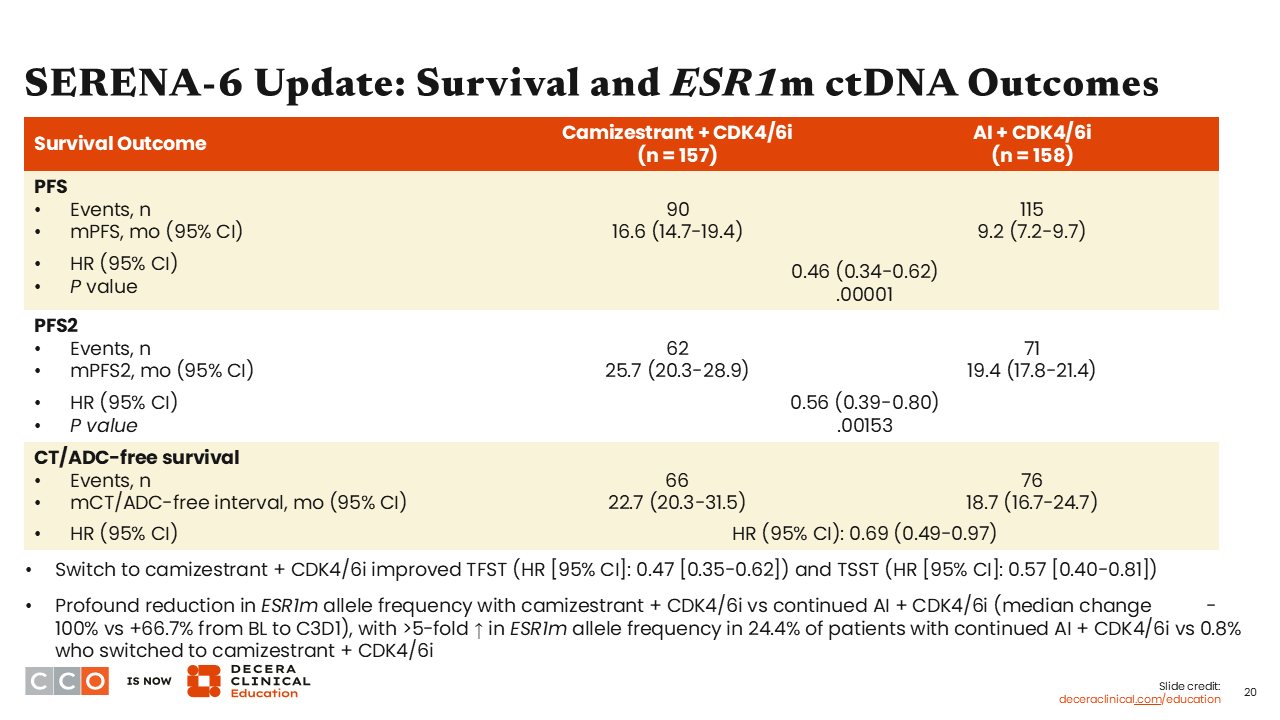Select the PFS2 hazard ratio 0.56 value

click(864, 402)
